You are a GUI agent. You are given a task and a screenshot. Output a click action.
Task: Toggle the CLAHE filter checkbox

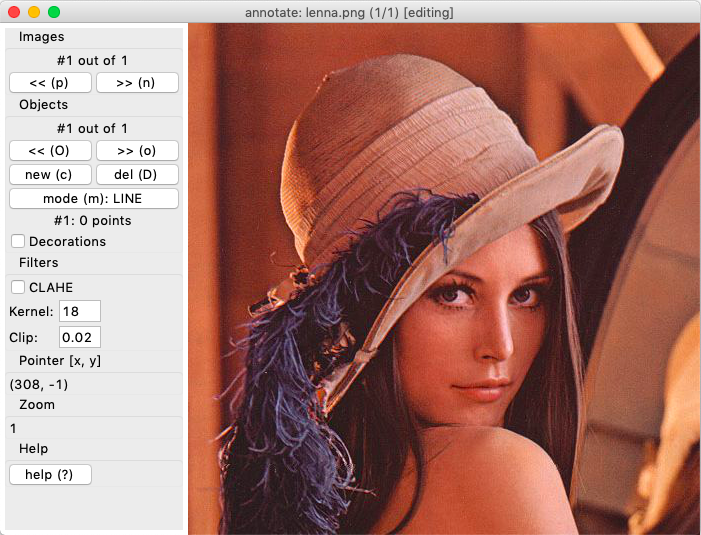pyautogui.click(x=18, y=287)
